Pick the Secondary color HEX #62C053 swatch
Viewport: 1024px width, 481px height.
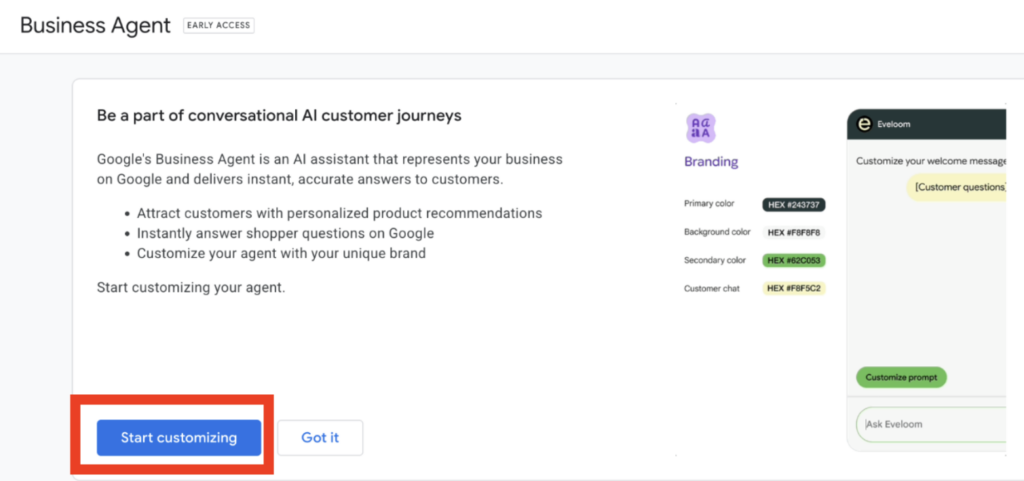pos(794,260)
